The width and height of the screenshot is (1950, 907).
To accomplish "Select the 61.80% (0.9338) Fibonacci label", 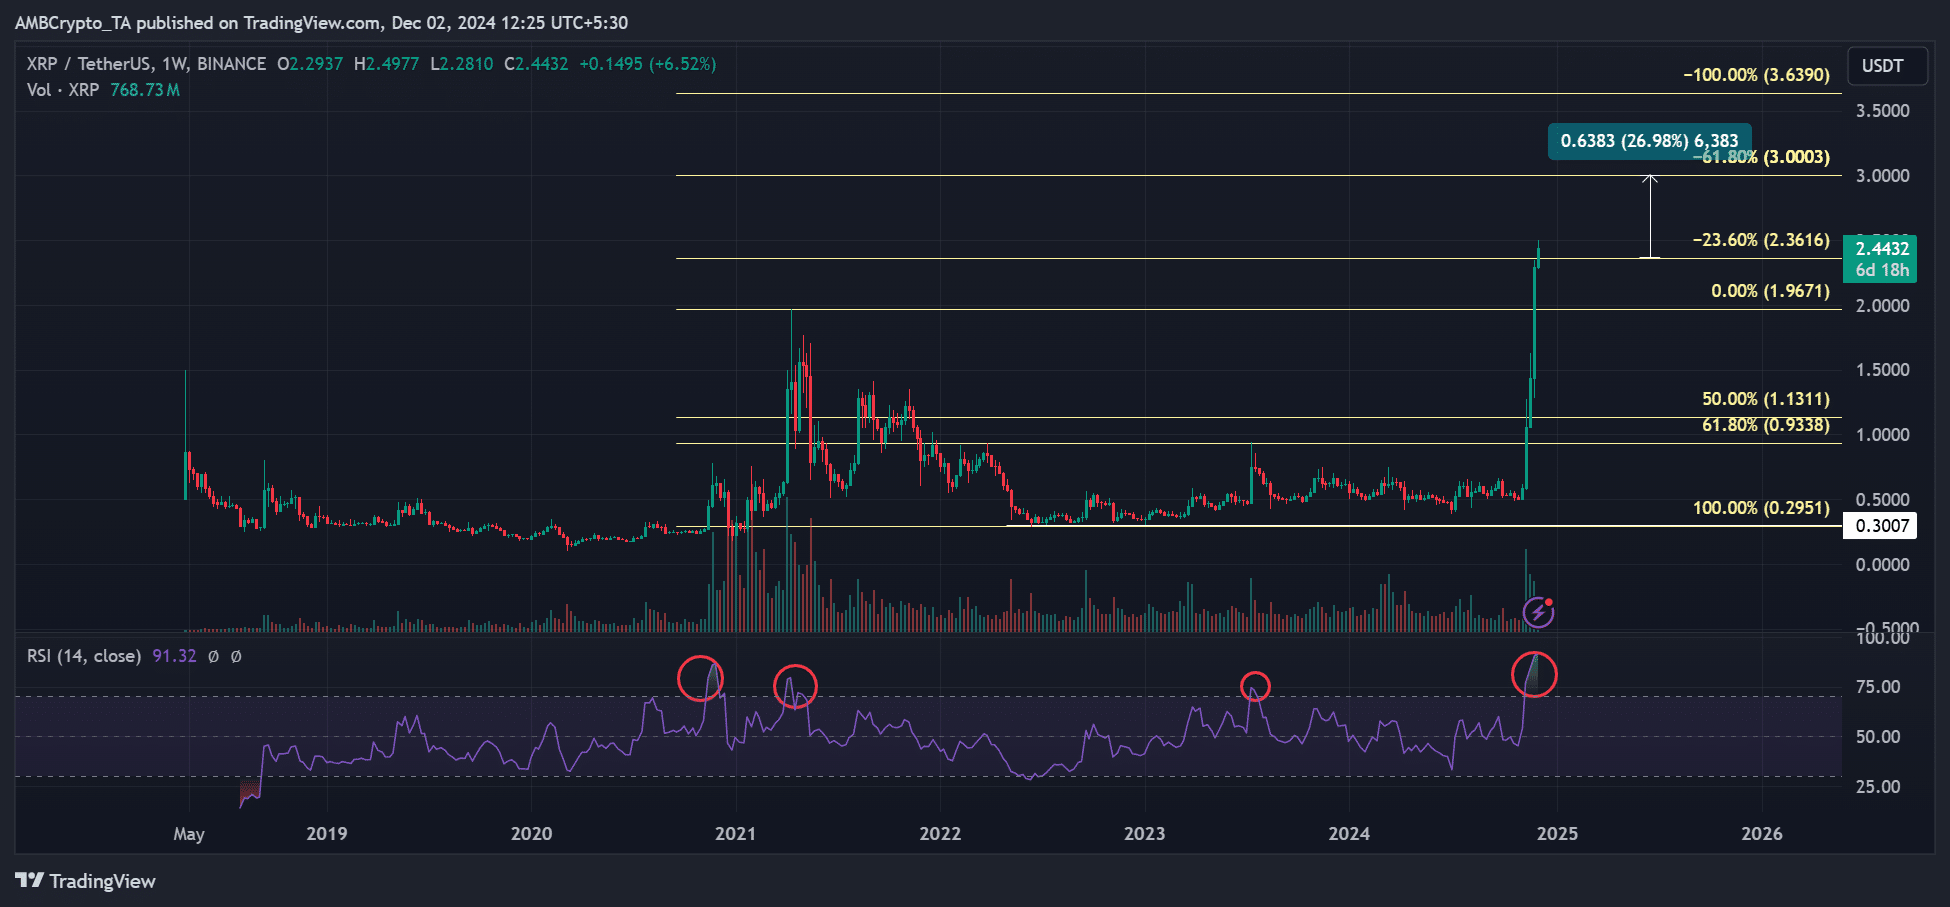I will [x=1766, y=425].
